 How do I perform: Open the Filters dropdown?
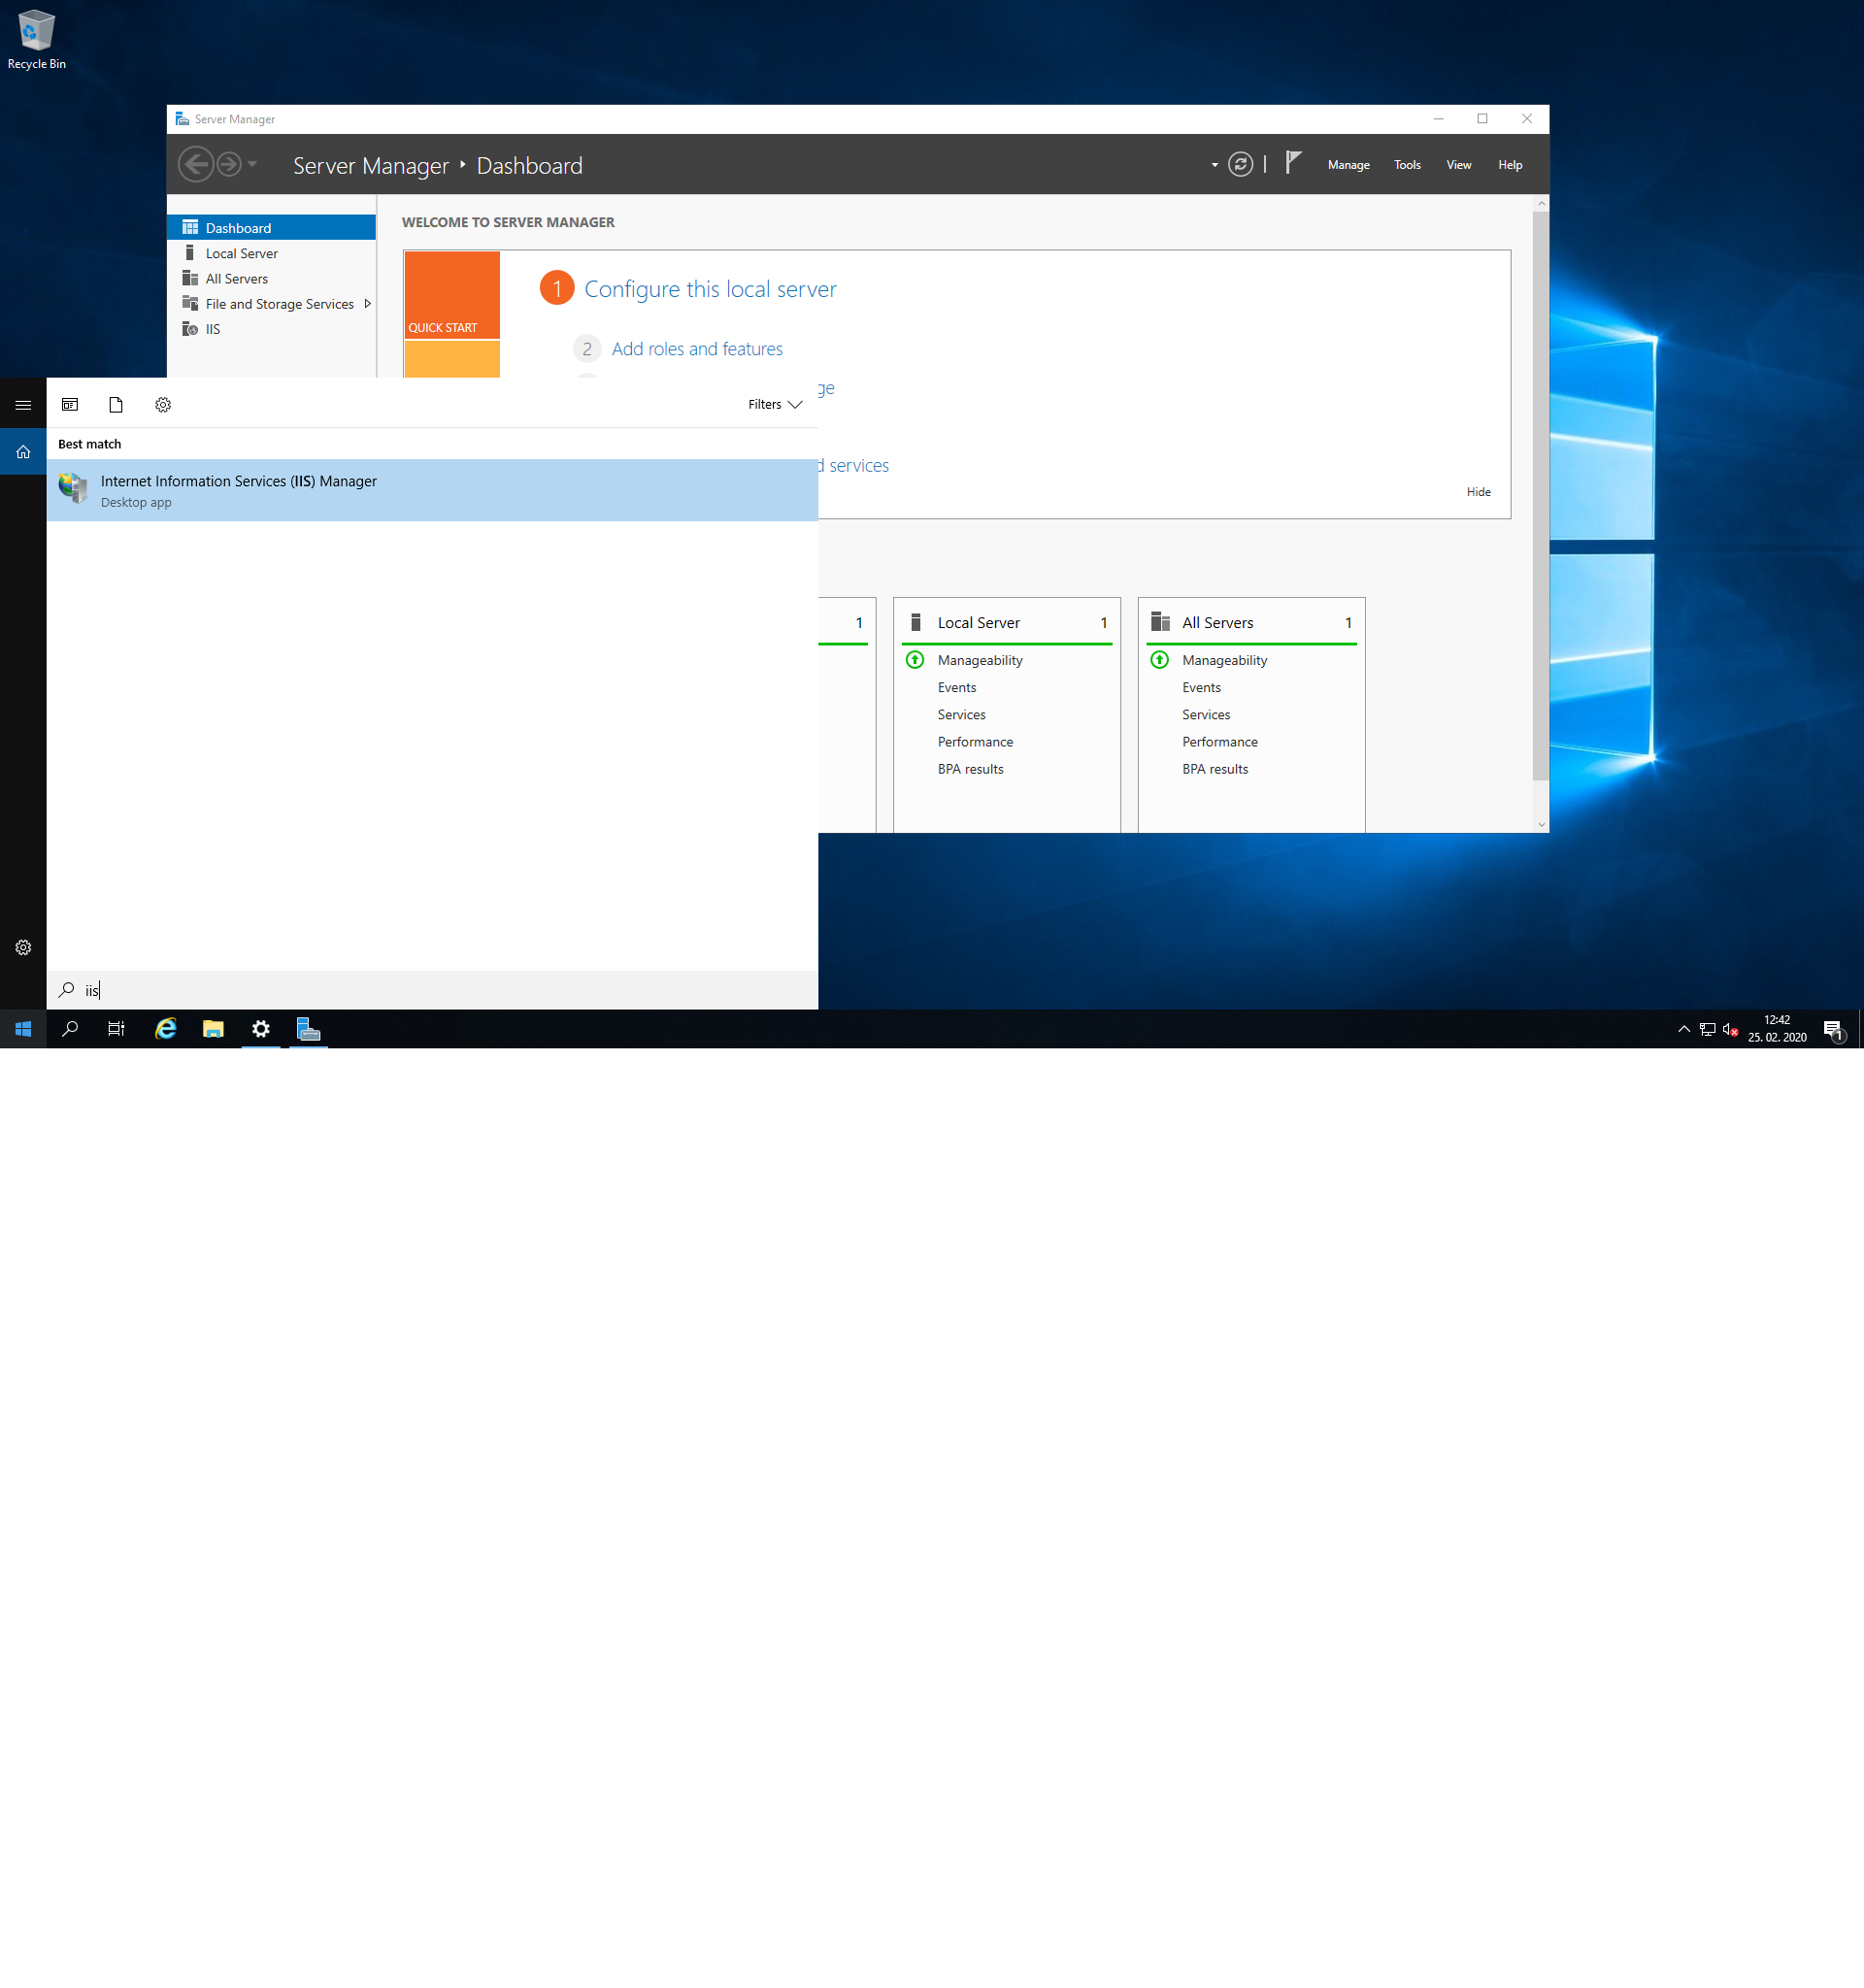[x=775, y=404]
